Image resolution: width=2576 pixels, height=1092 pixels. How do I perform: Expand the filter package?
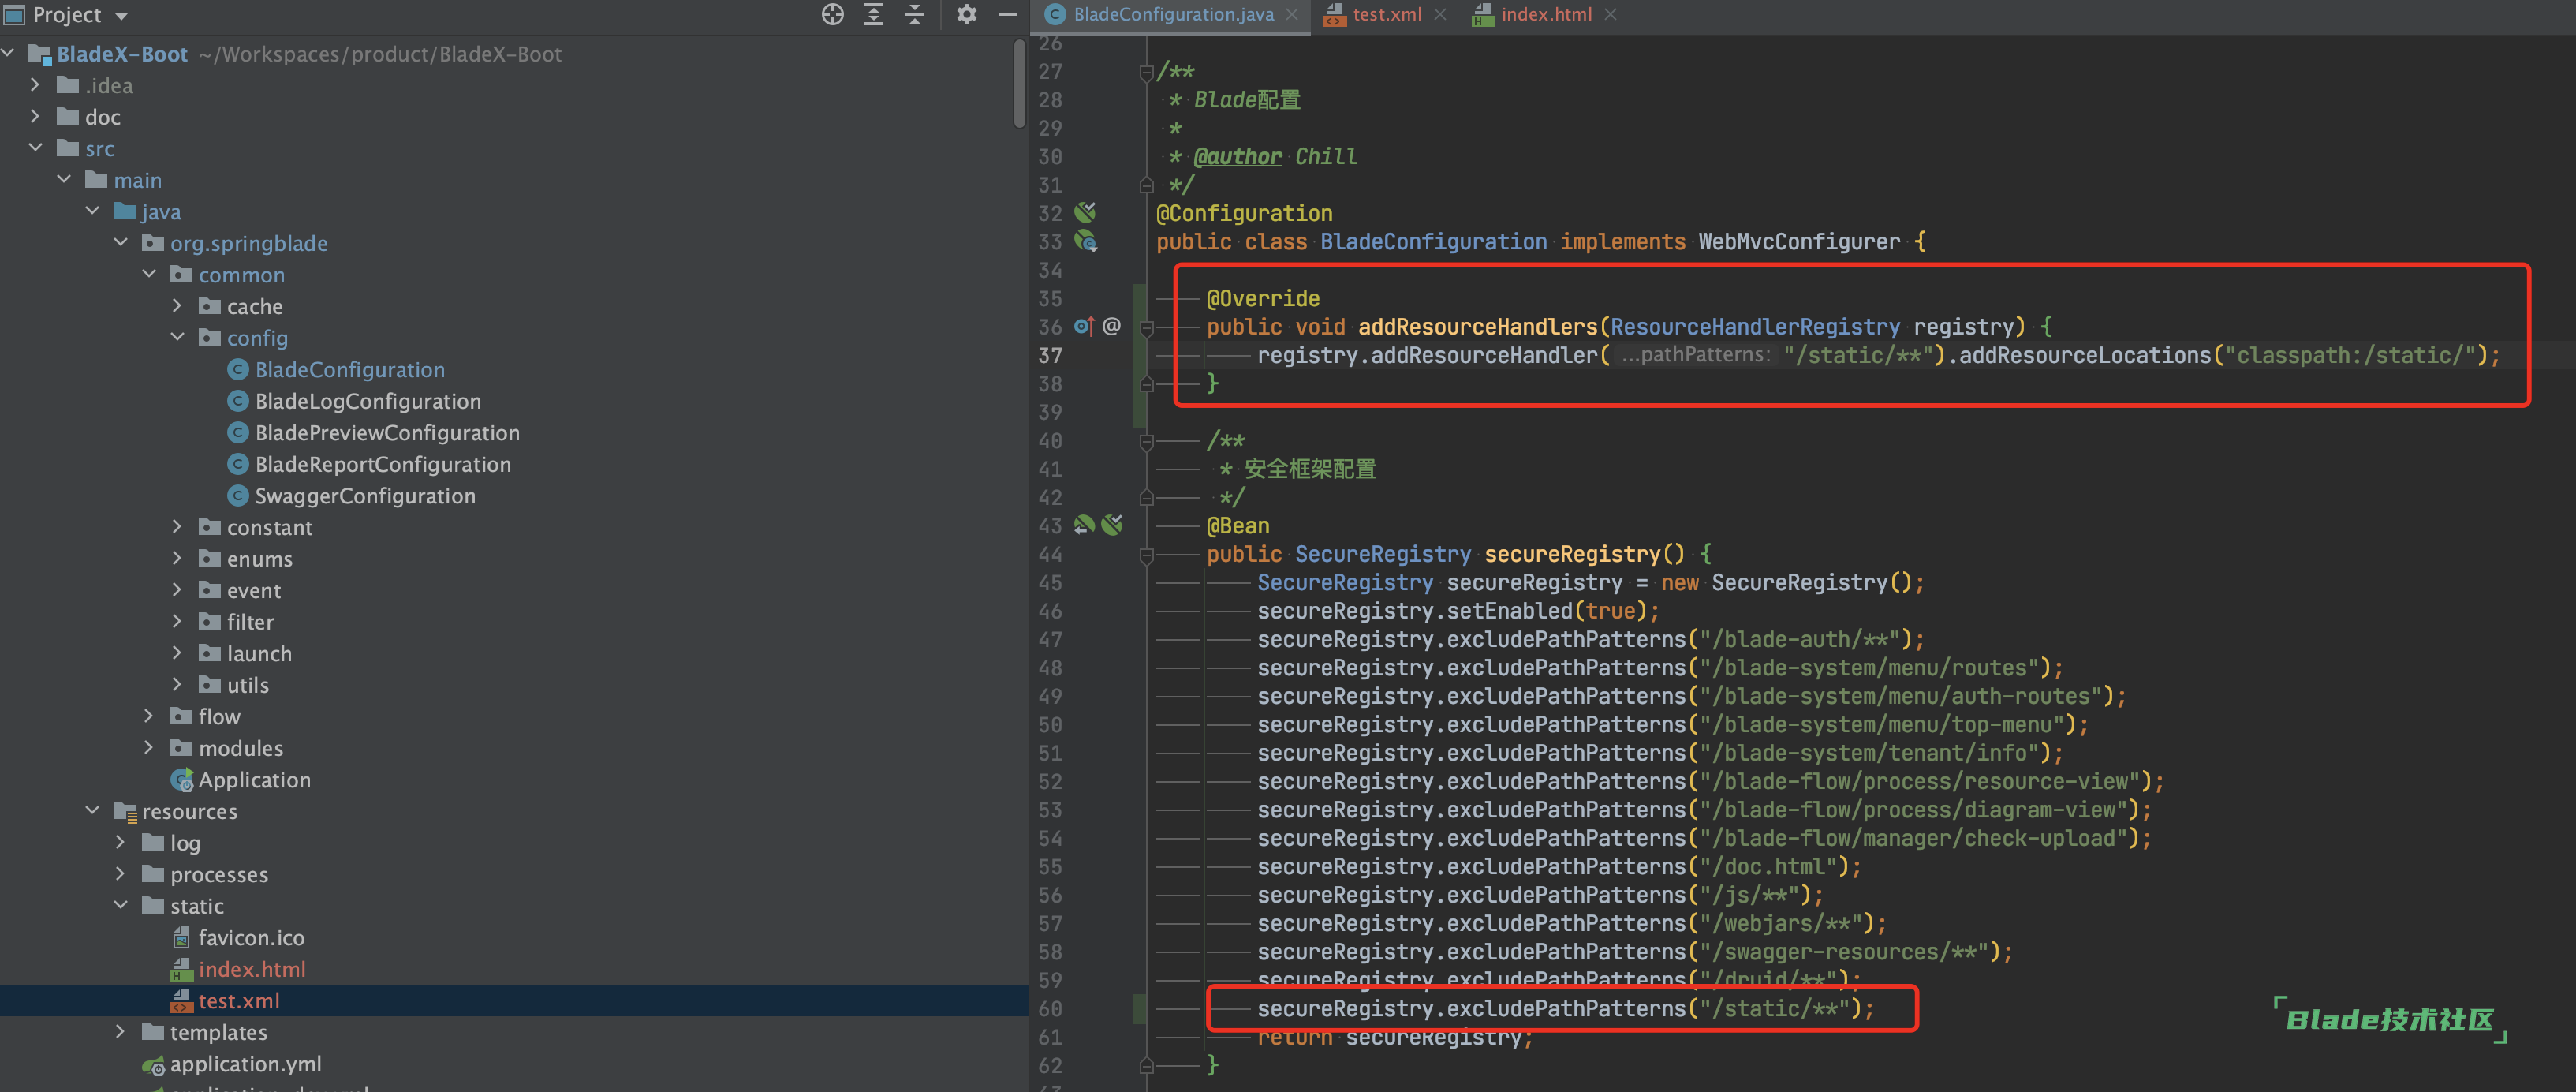[177, 622]
